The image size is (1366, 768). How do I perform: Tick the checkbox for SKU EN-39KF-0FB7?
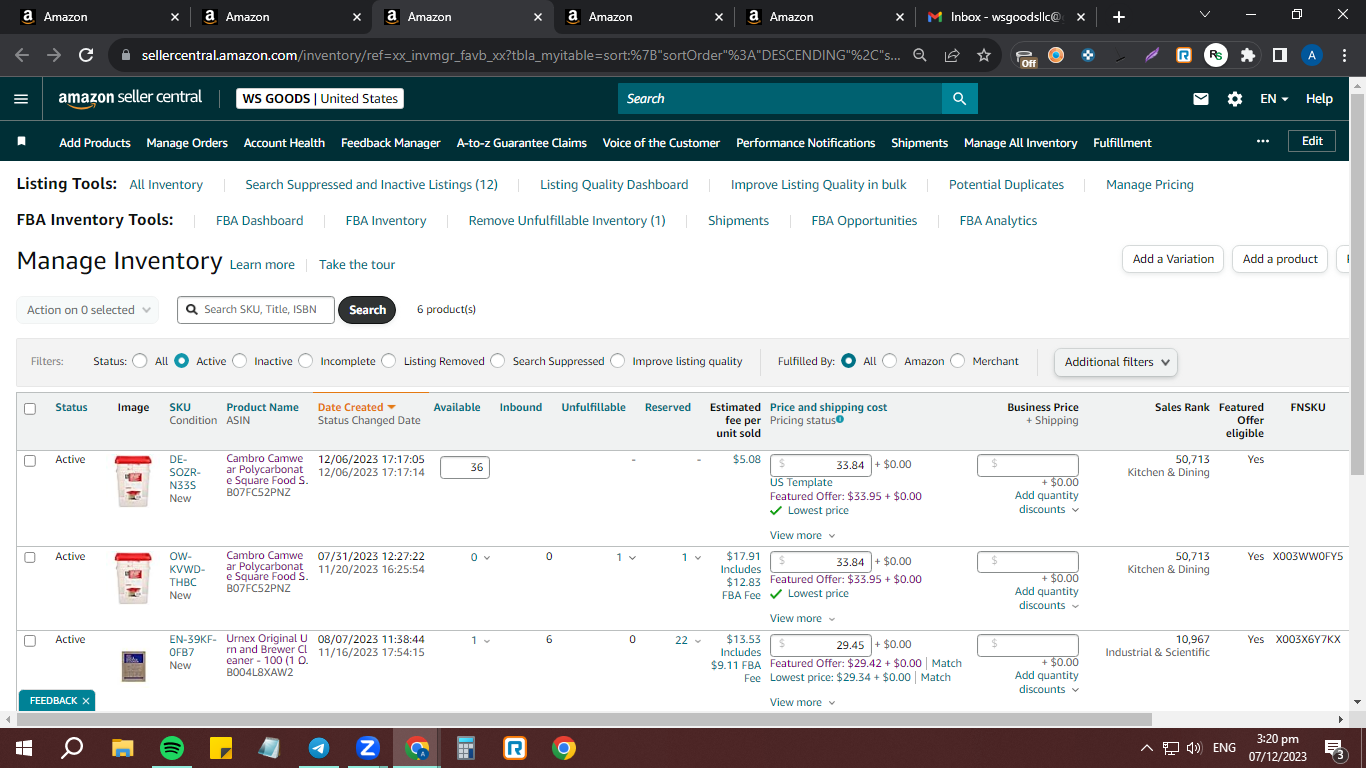tap(30, 640)
